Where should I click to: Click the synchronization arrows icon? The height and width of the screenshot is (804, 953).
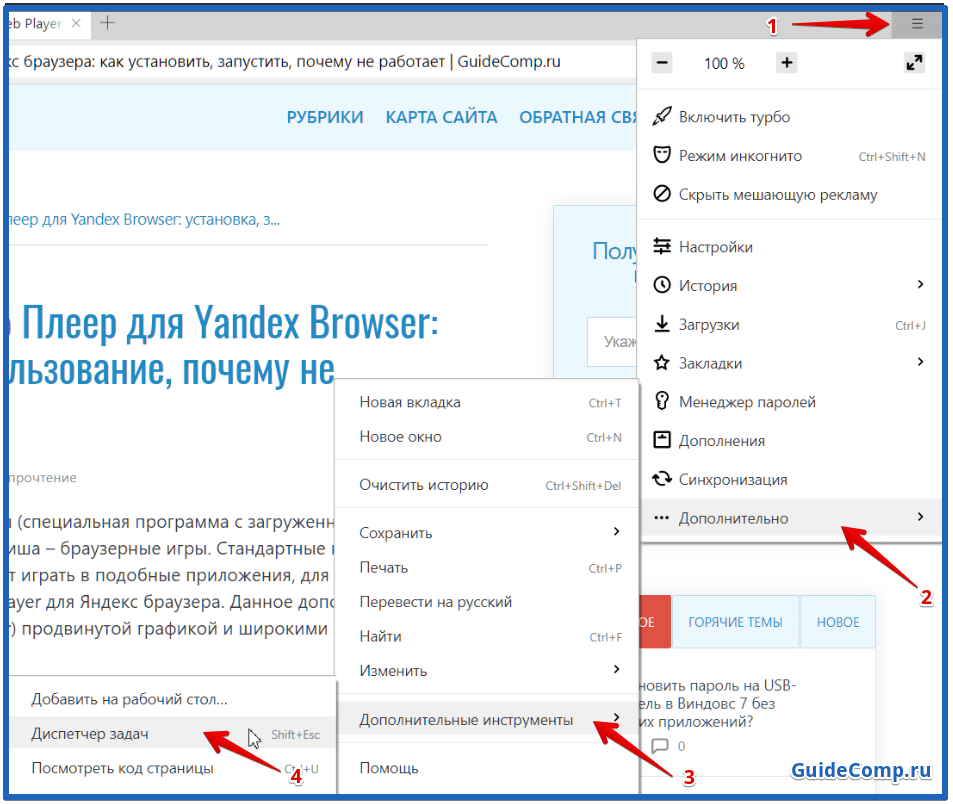click(661, 479)
